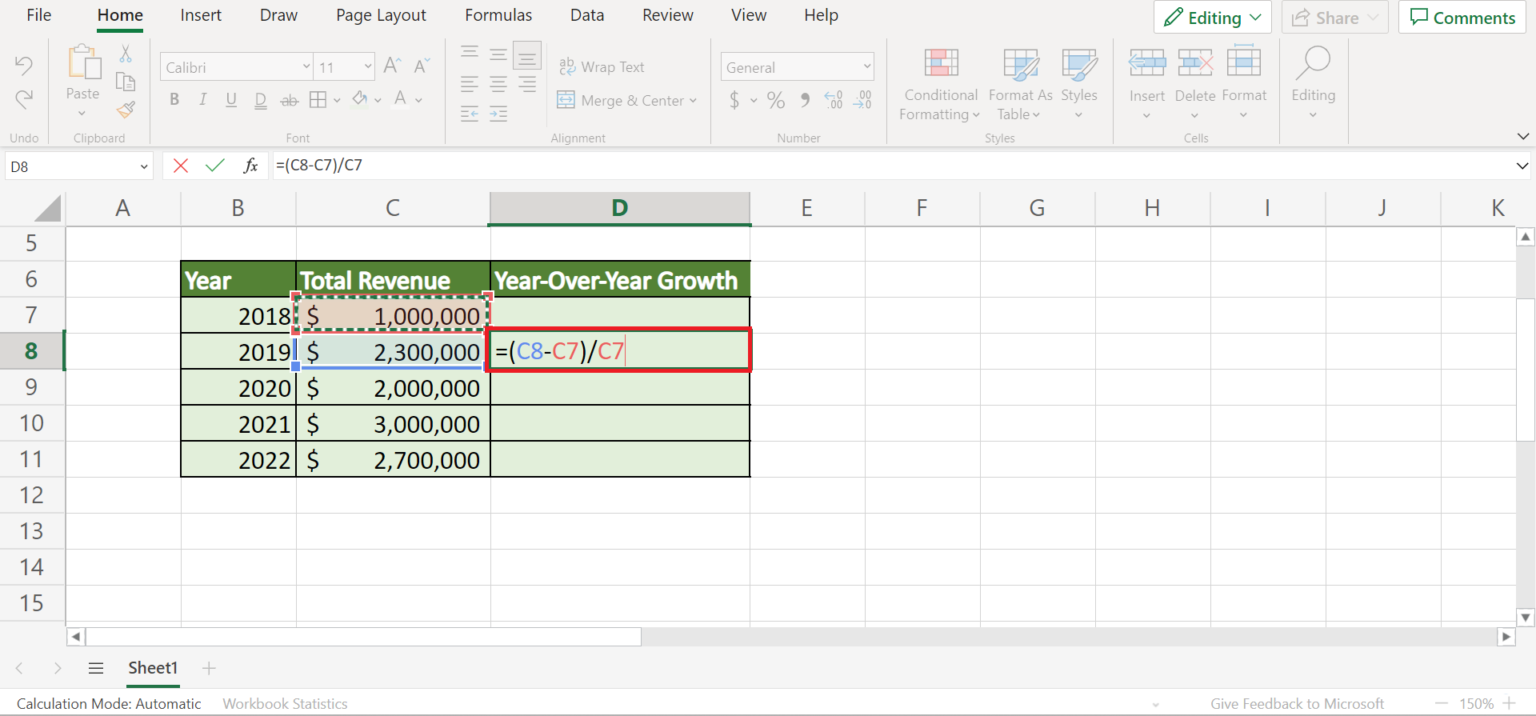Select the Format Painter icon
1536x716 pixels.
[126, 111]
